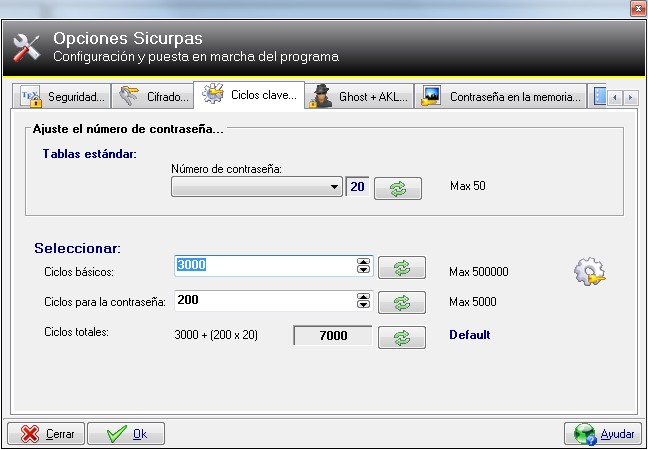The height and width of the screenshot is (450, 648).
Task: Click the red X icon on Cerrar
Action: pos(30,434)
